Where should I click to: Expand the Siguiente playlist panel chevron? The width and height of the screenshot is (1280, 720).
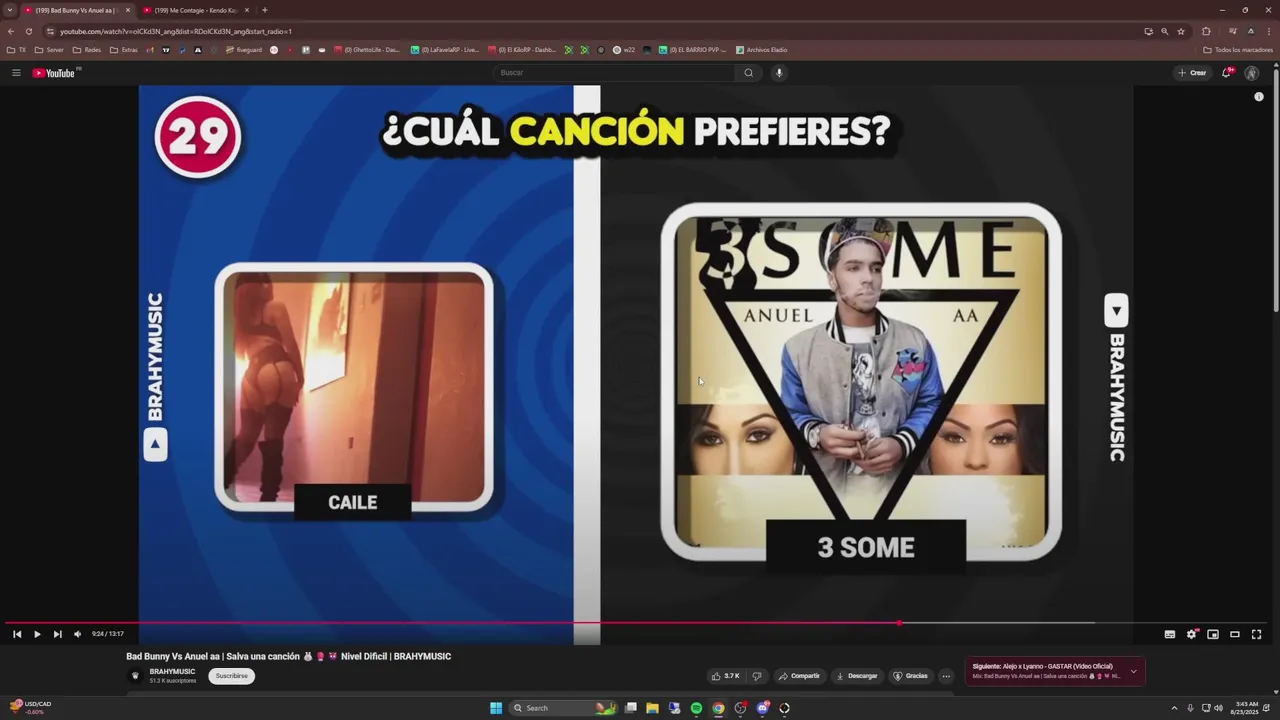tap(1133, 671)
